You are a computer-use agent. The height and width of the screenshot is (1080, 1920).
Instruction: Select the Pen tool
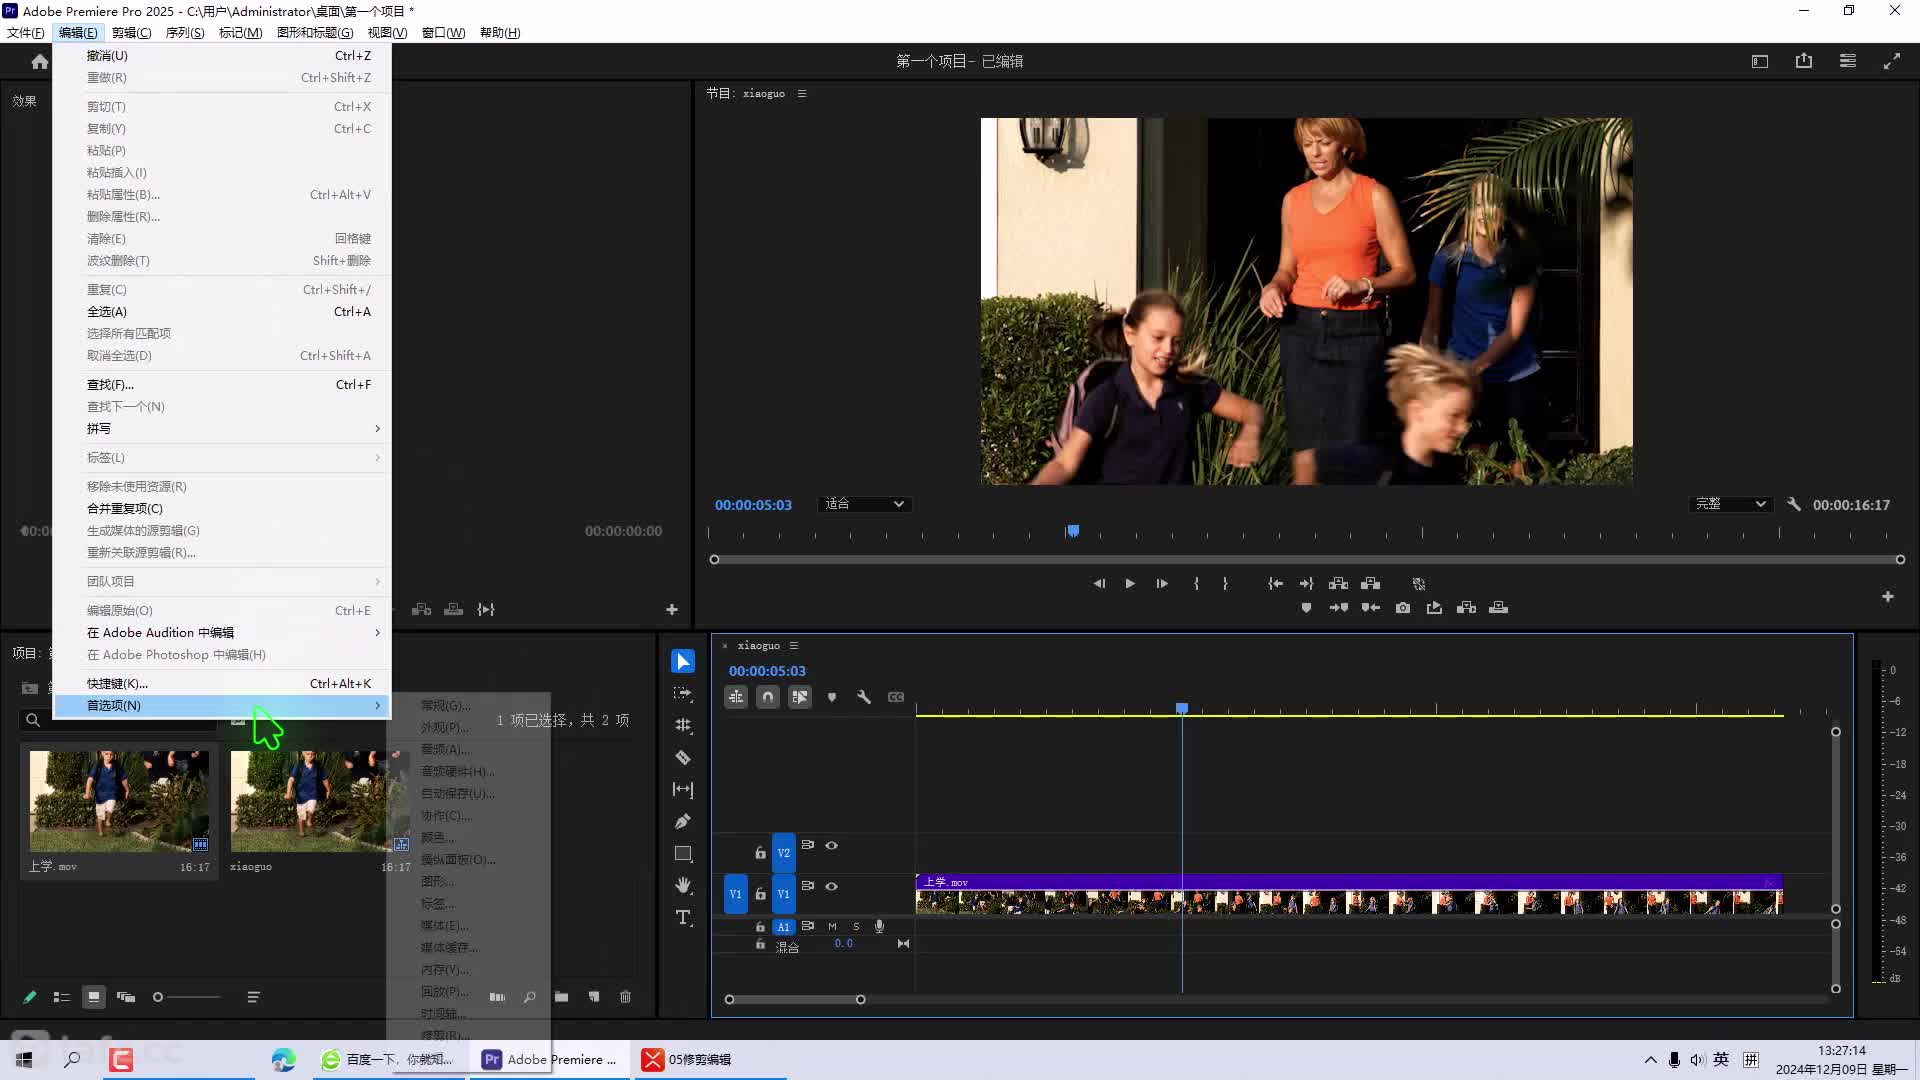[683, 821]
